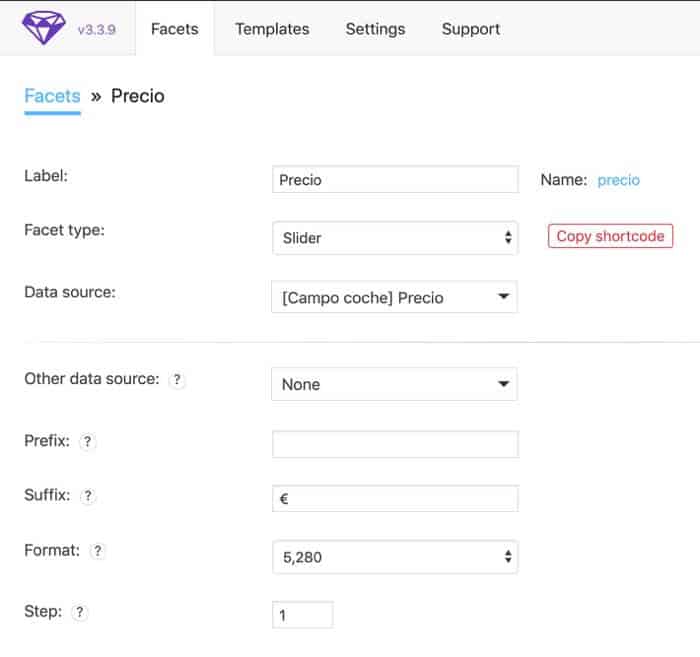Switch to the Templates tab
This screenshot has width=700, height=657.
pyautogui.click(x=272, y=29)
